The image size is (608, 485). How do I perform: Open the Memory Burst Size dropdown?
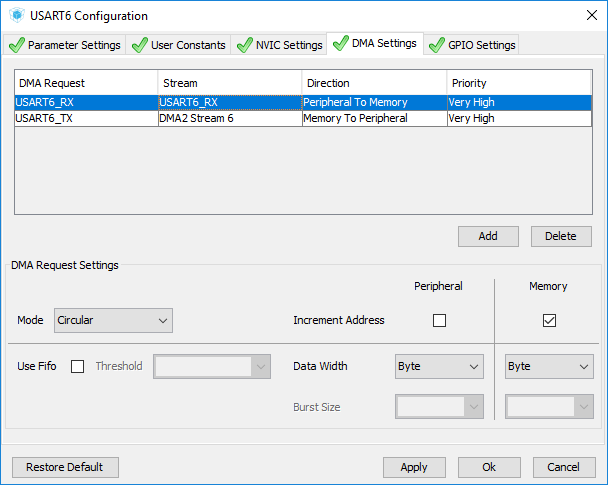pyautogui.click(x=549, y=407)
